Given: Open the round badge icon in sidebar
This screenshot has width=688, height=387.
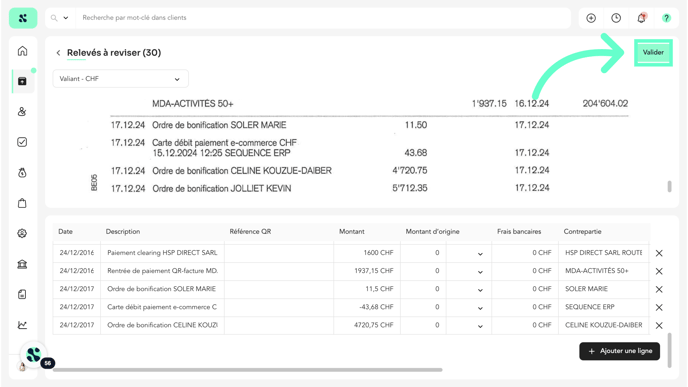Looking at the screenshot, I should click(x=22, y=233).
